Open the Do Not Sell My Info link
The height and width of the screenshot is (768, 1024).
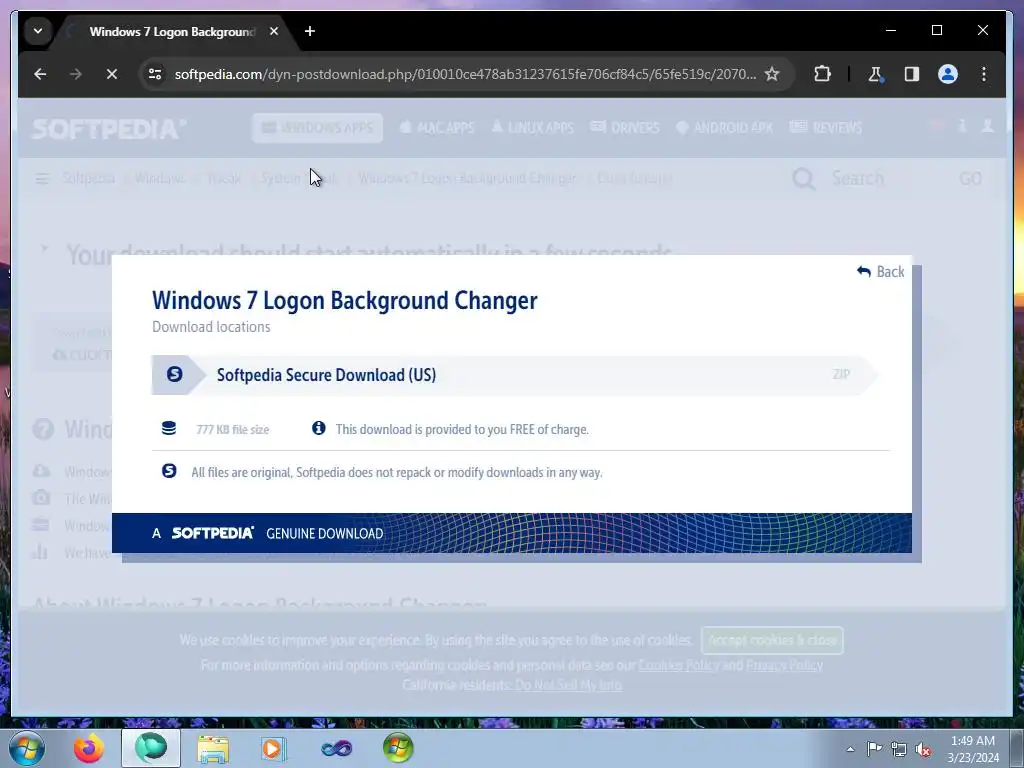click(568, 684)
